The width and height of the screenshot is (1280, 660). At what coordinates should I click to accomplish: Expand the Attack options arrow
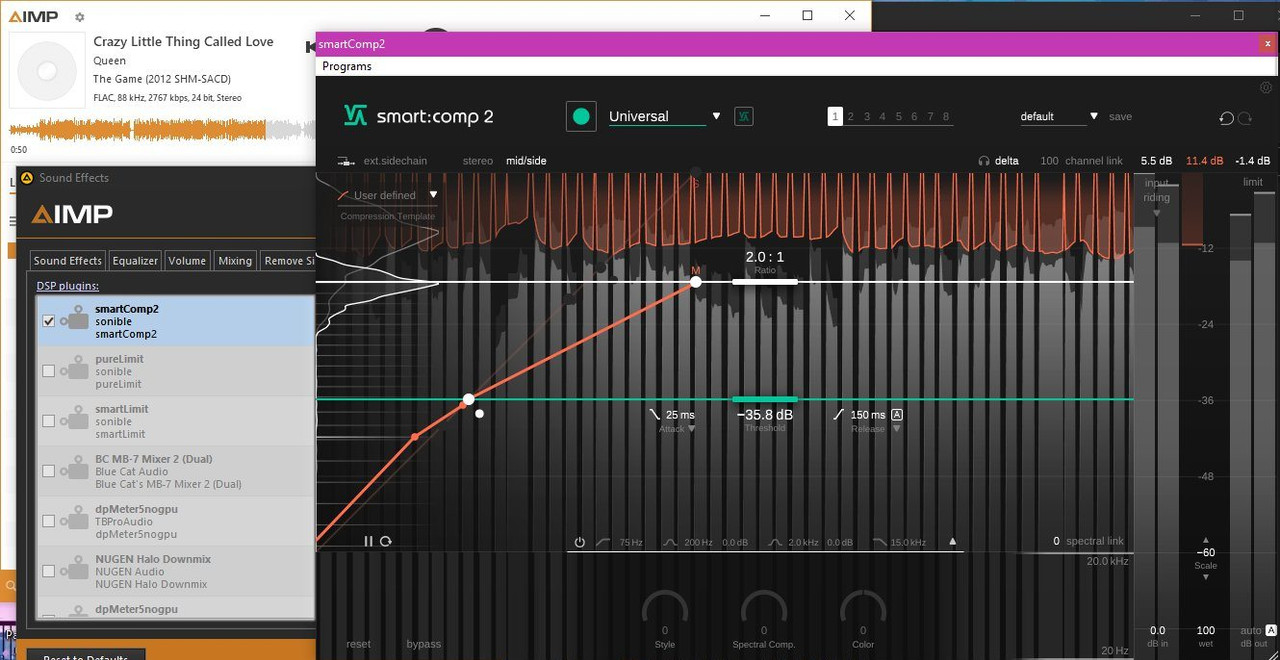(692, 429)
